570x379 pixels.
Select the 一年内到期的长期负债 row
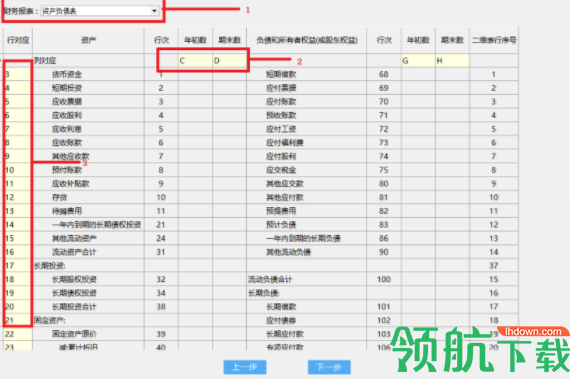click(x=303, y=238)
